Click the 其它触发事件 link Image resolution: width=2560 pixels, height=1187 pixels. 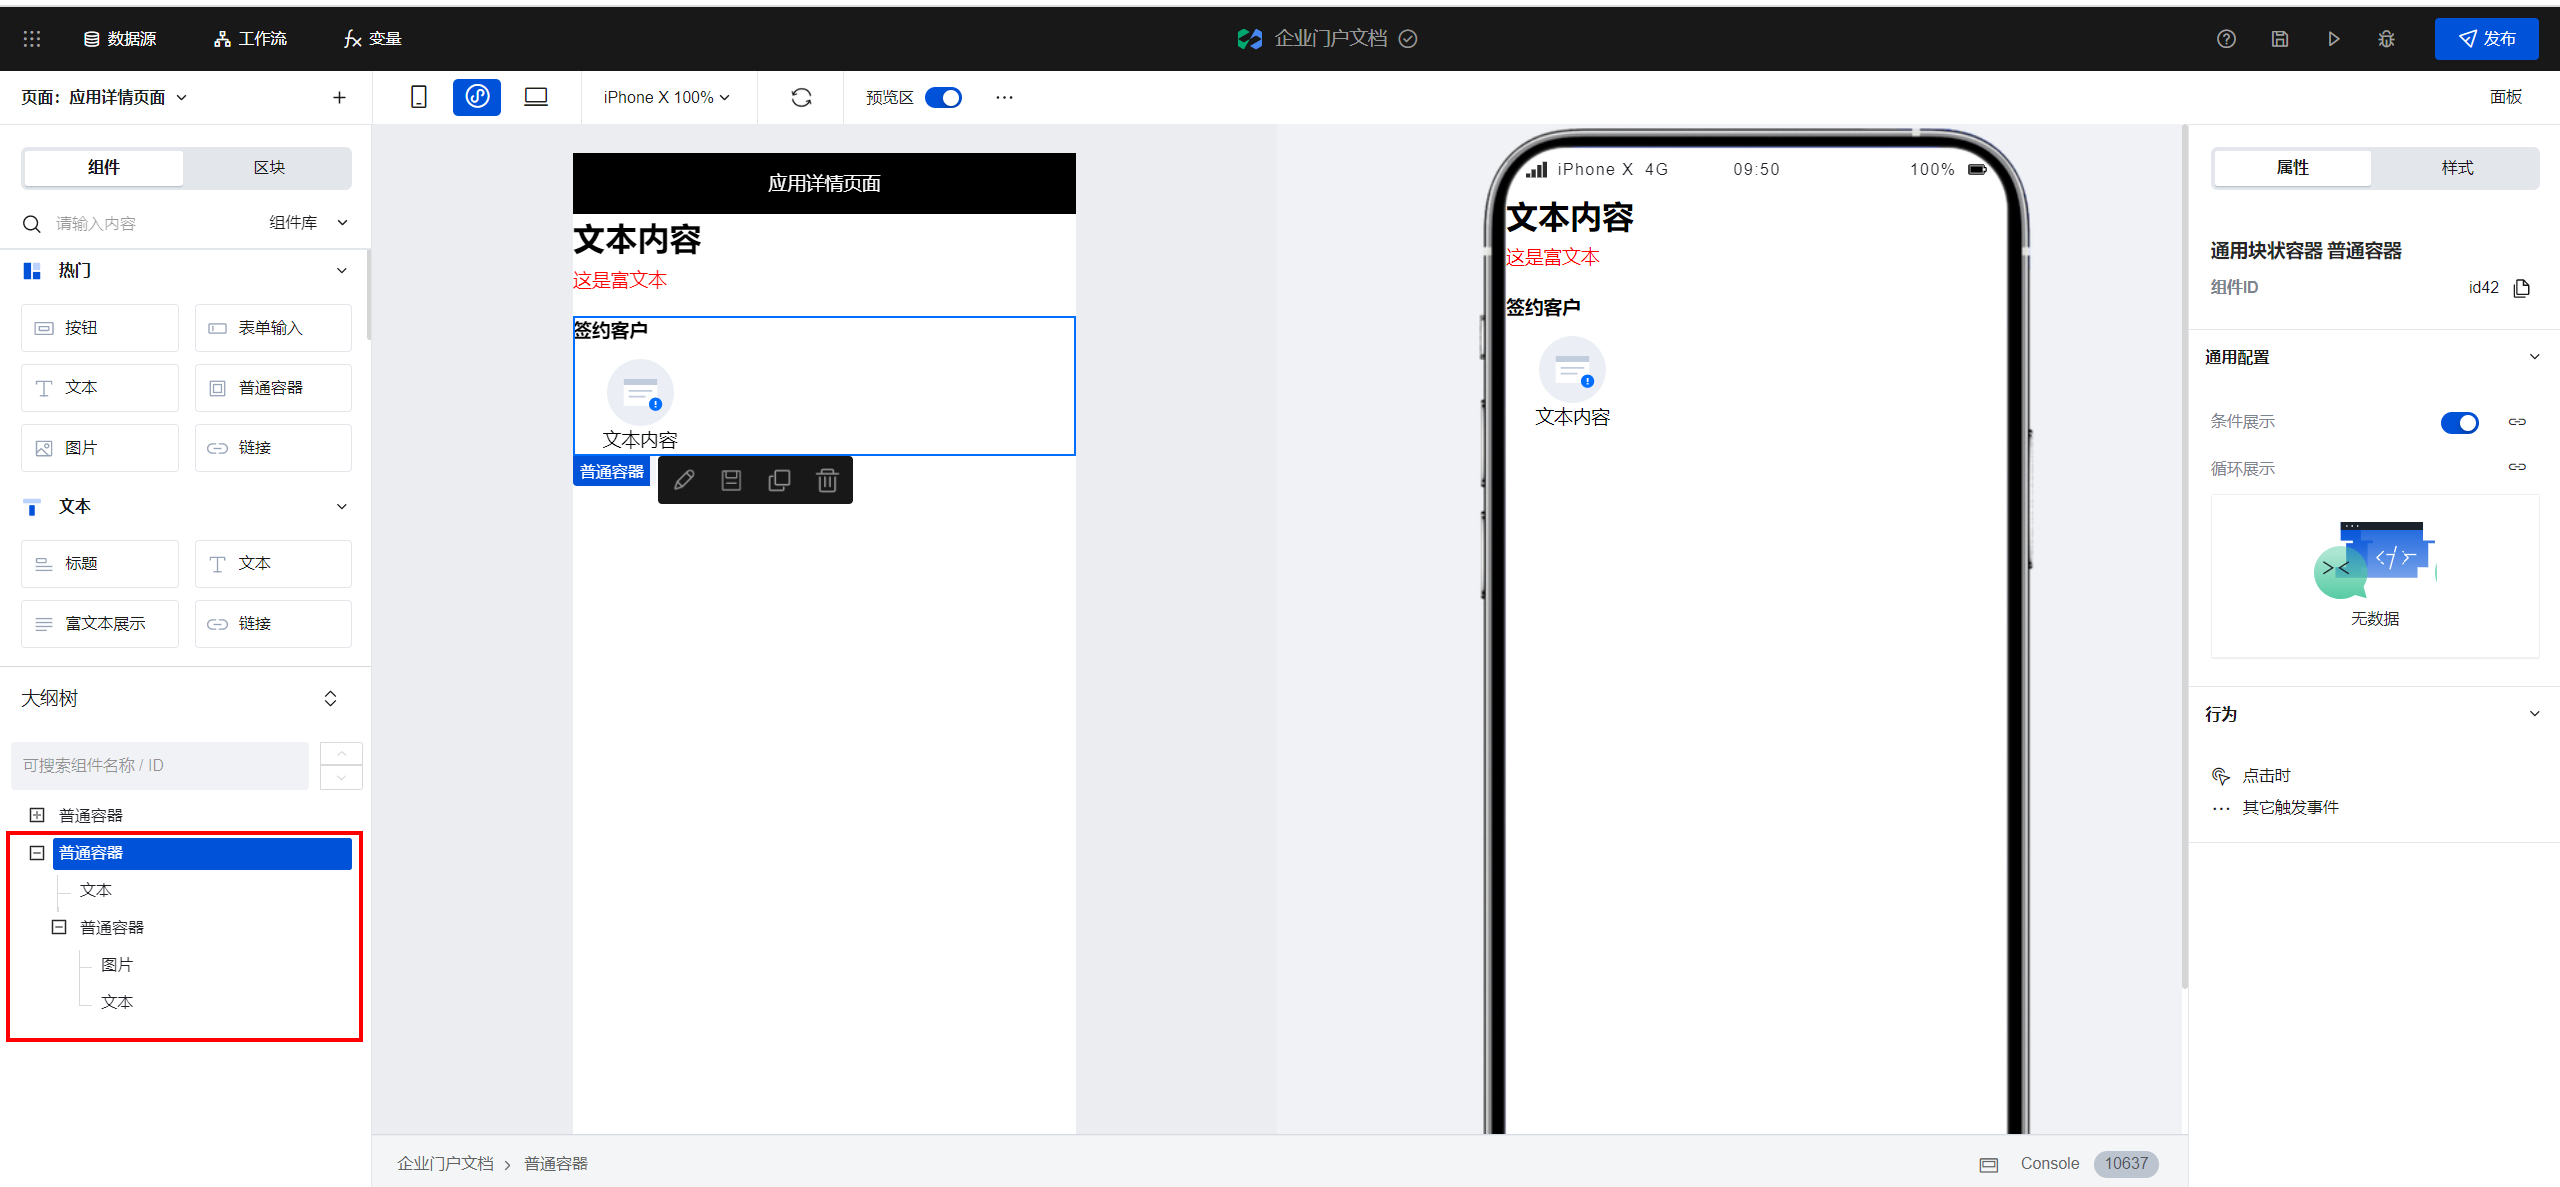point(2289,807)
